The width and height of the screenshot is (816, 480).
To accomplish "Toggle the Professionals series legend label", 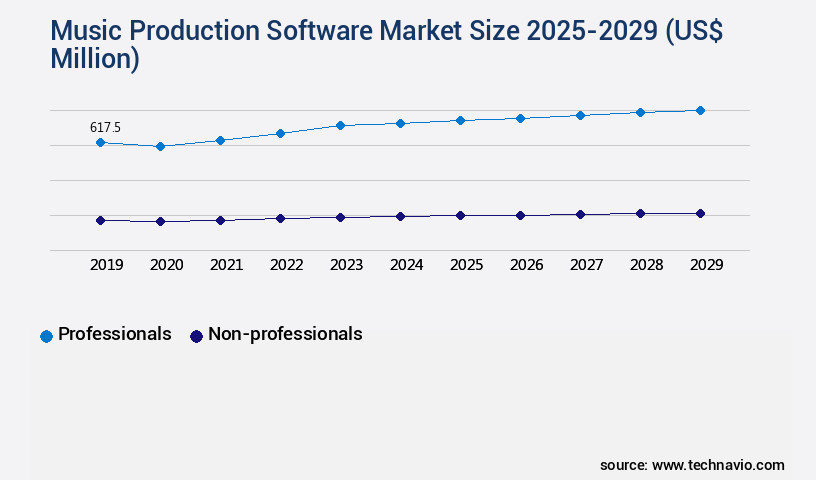I will pos(114,334).
